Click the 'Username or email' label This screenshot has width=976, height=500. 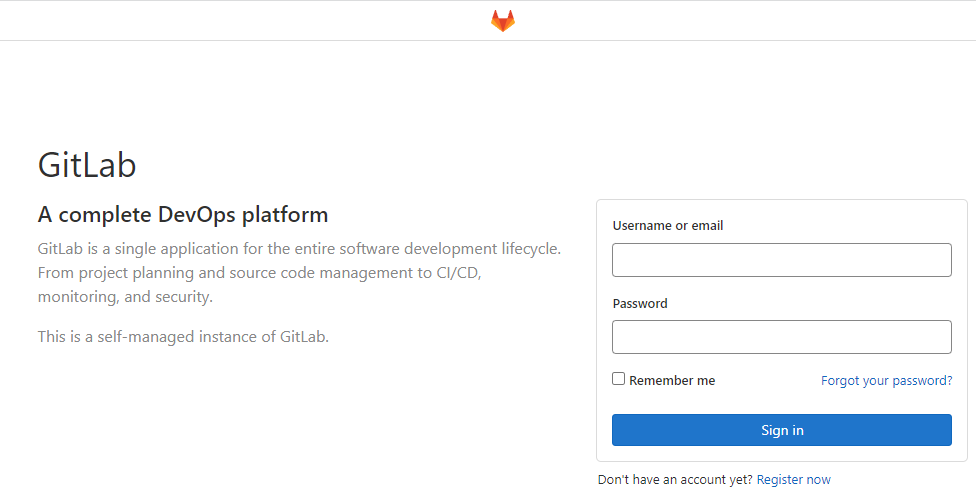[668, 225]
